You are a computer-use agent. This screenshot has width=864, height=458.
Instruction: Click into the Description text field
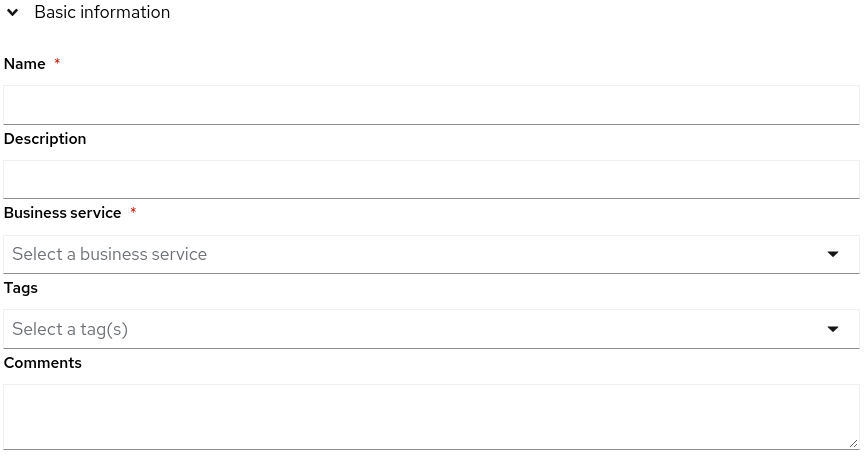431,180
